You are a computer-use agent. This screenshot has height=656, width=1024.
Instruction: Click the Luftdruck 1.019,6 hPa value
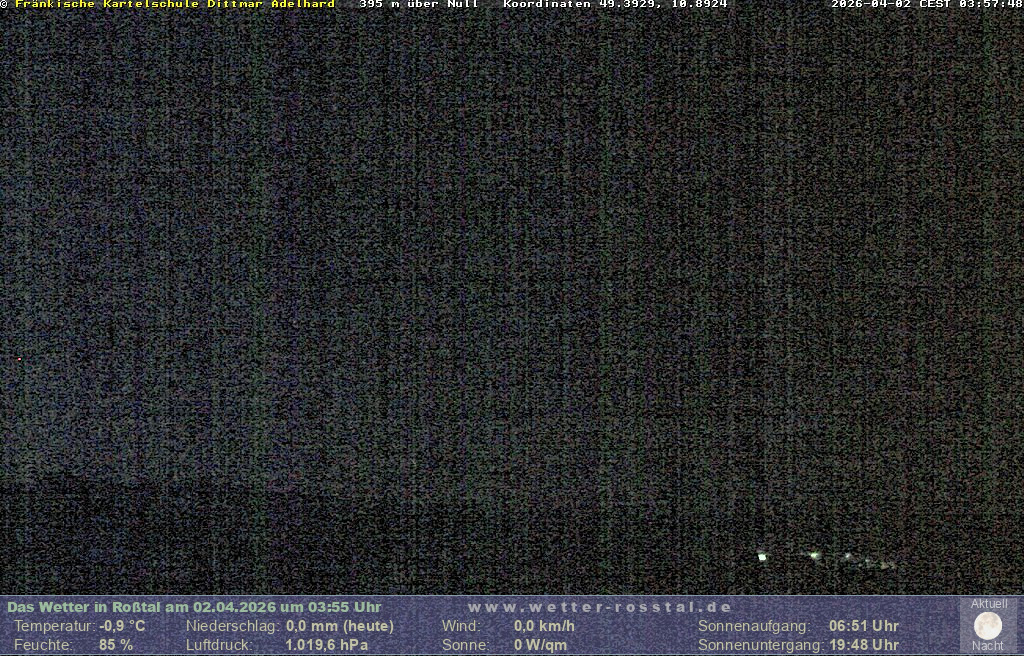(327, 645)
